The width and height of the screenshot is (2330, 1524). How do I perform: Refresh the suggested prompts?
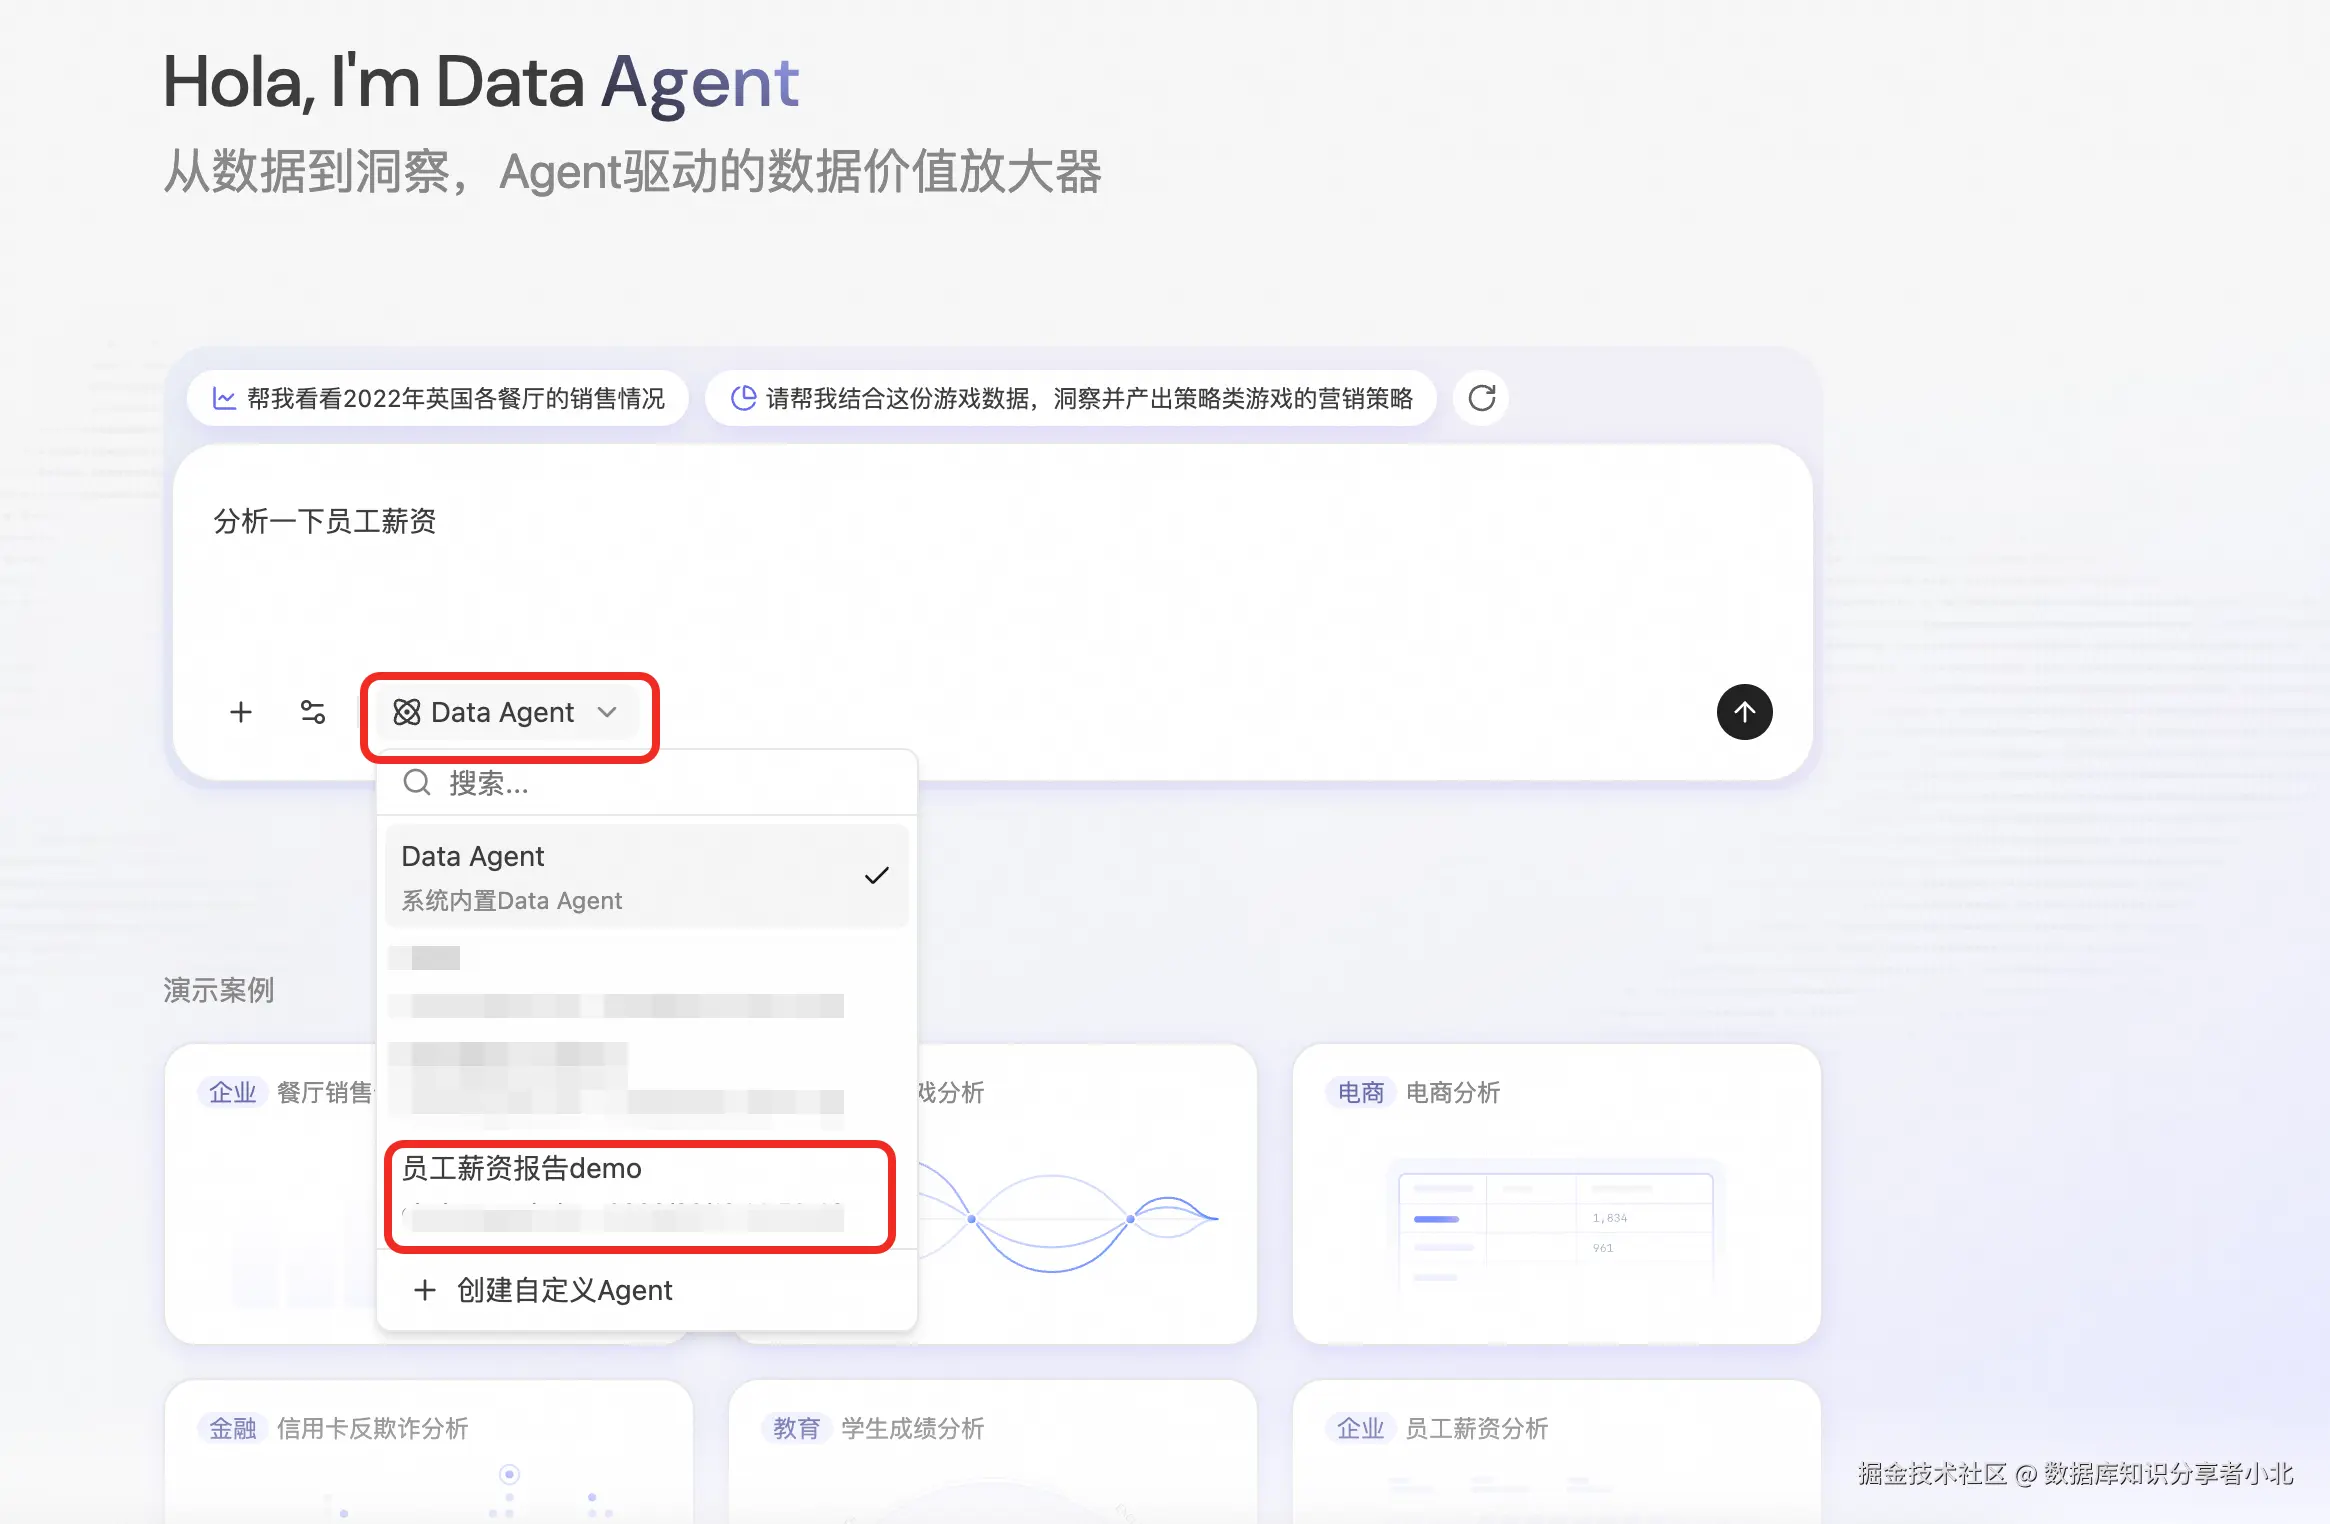tap(1481, 398)
